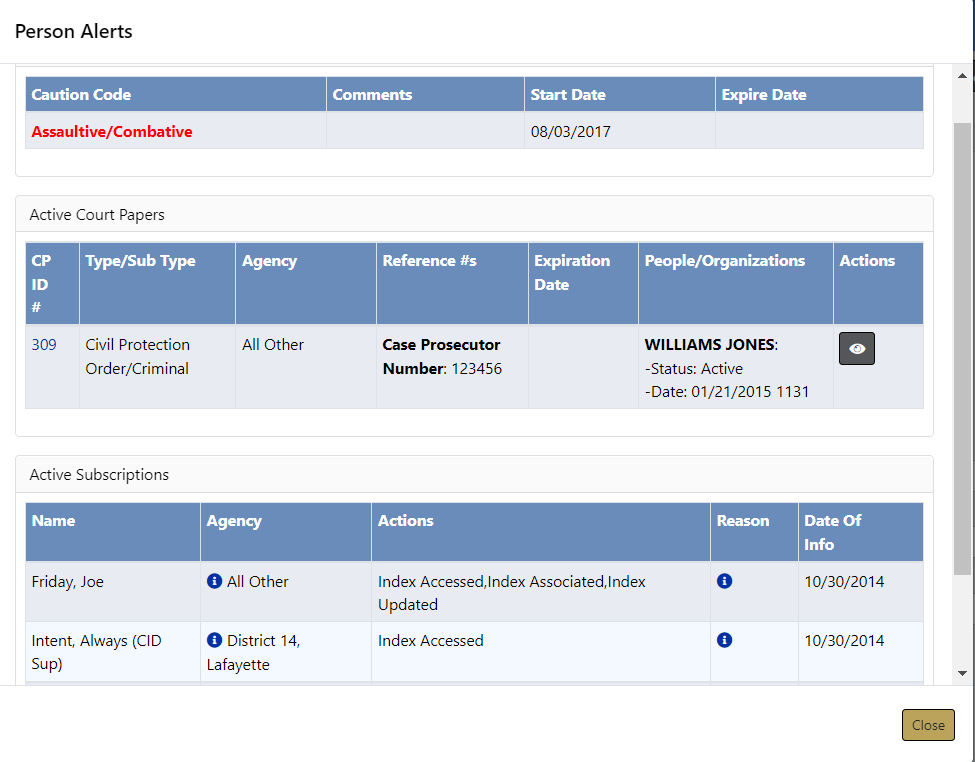Screen dimensions: 975x762
Task: Click the Caution Code column header
Action: [81, 95]
